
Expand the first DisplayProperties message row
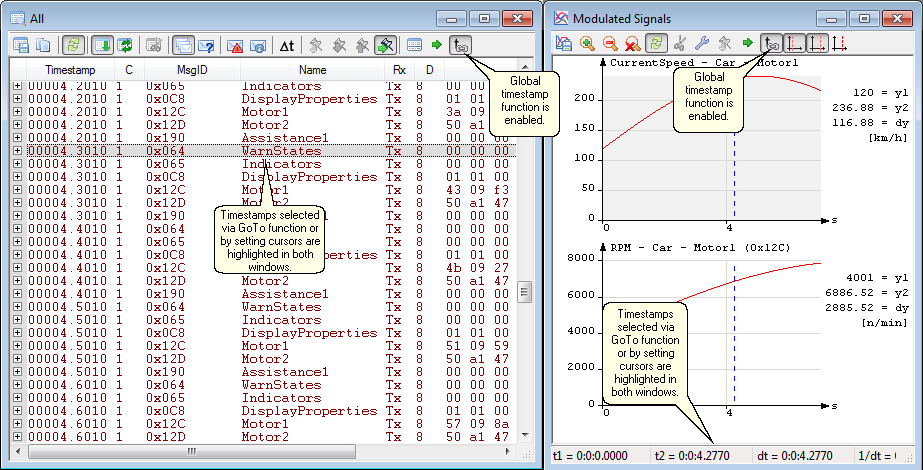(17, 99)
